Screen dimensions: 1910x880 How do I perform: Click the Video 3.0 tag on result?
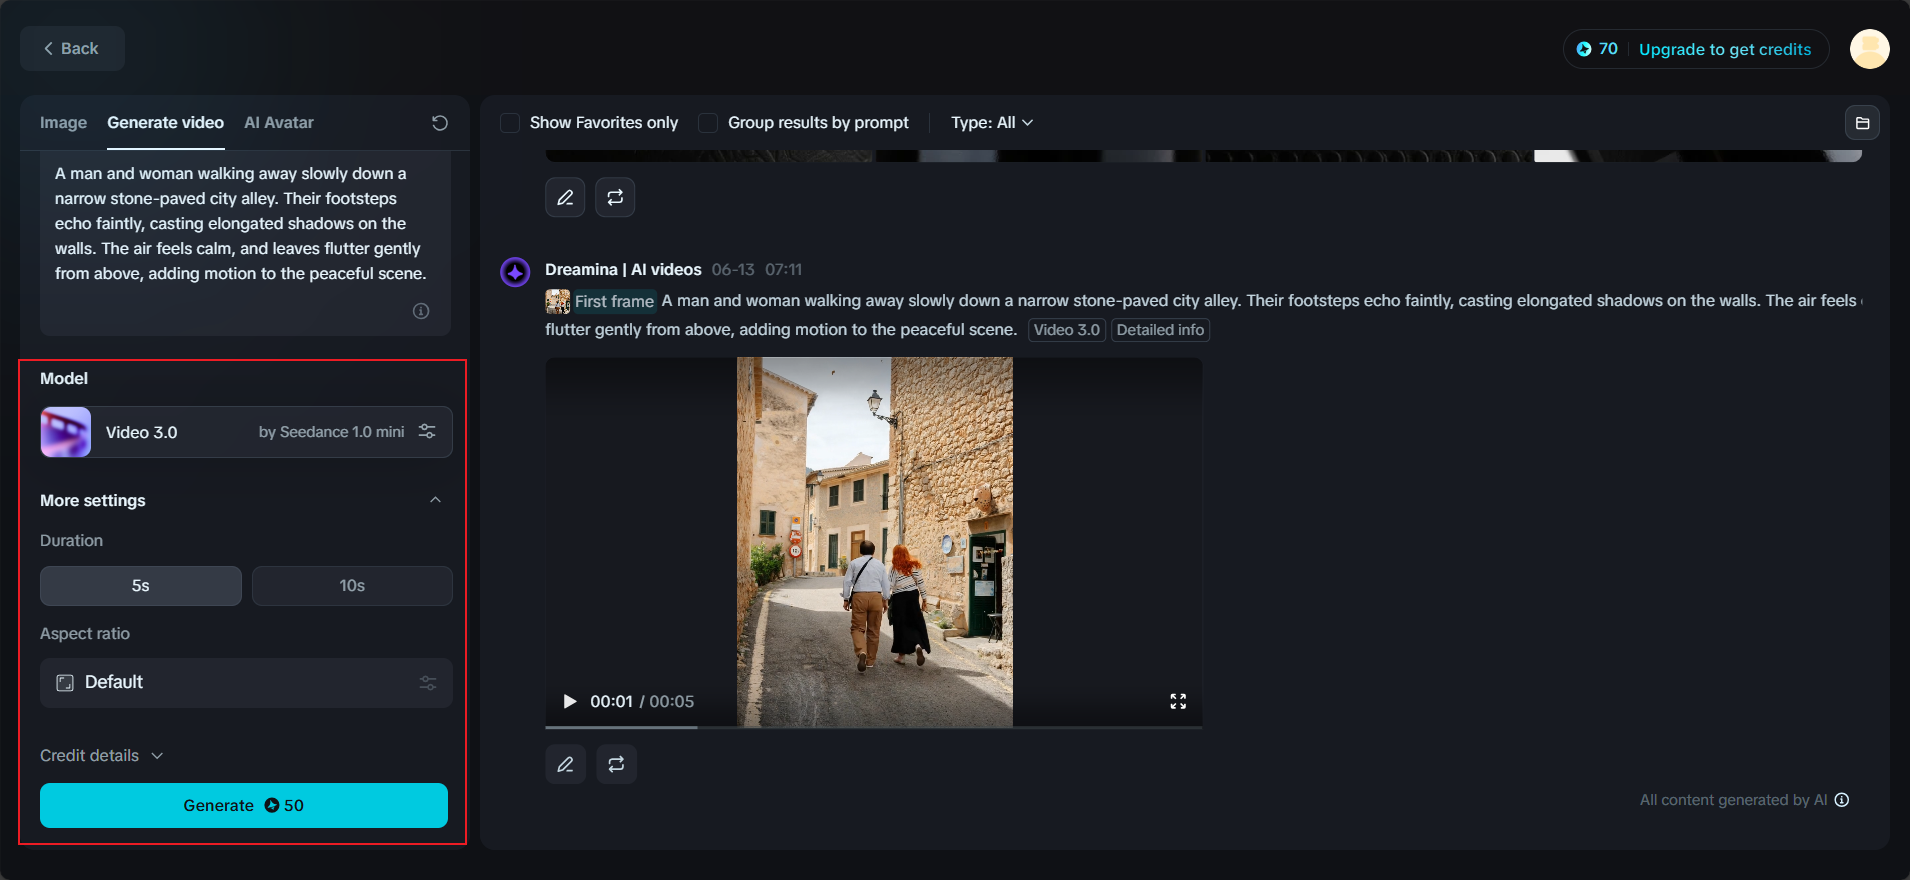[1066, 330]
